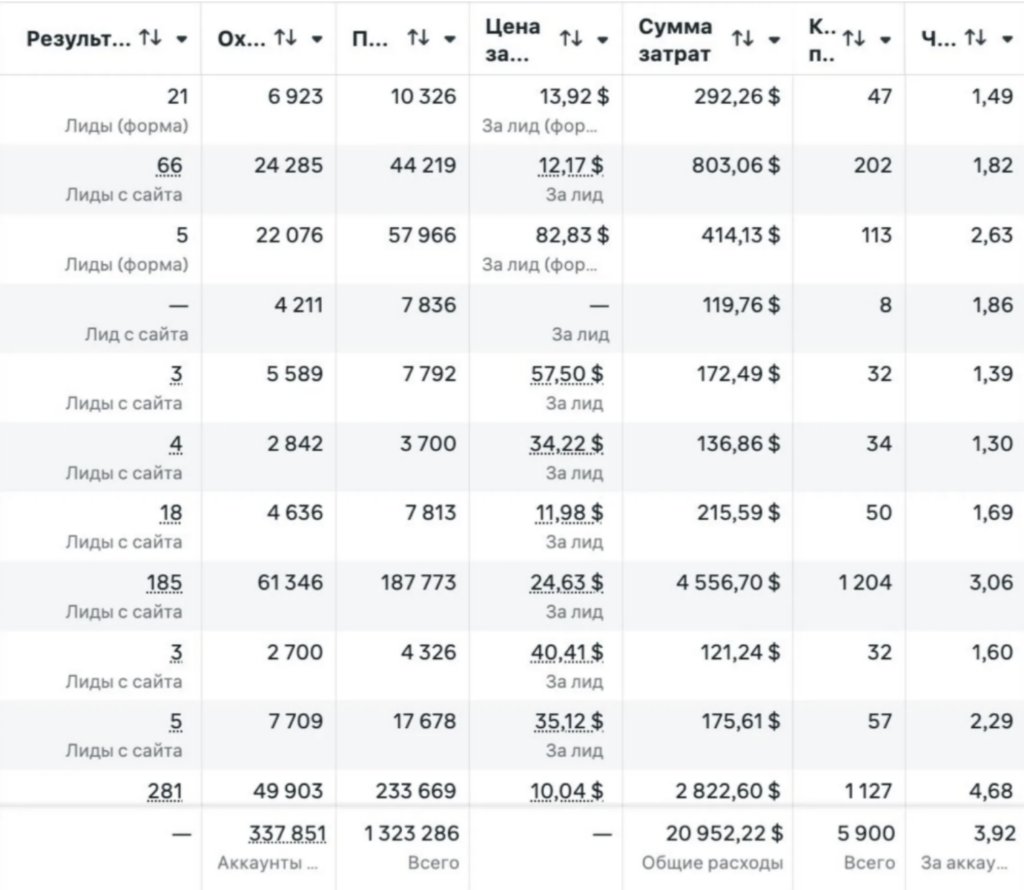Click the underlined 185 results value
The width and height of the screenshot is (1024, 890).
click(165, 582)
